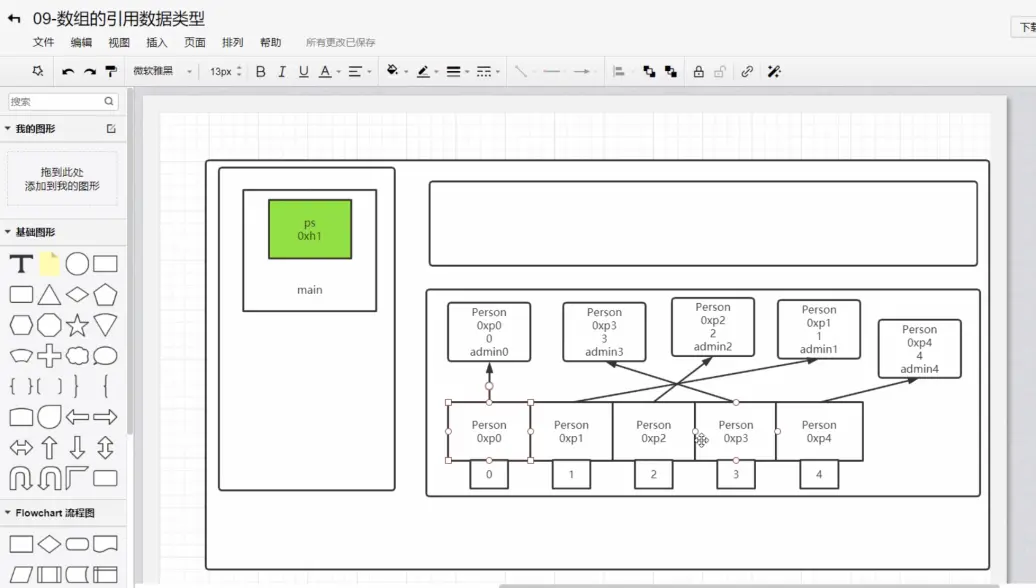Viewport: 1036px width, 588px height.
Task: Select the triangle shape
Action: coord(50,295)
